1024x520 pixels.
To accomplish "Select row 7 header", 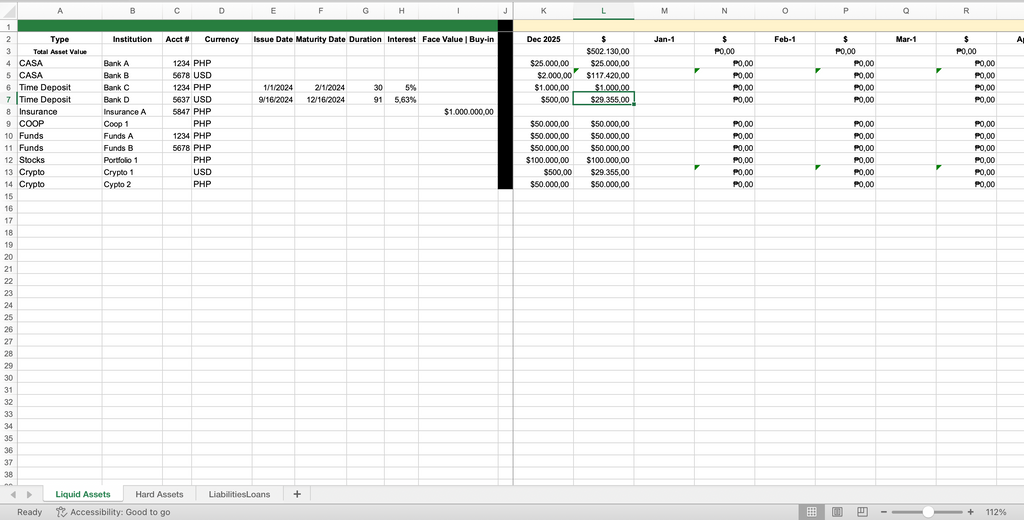I will pyautogui.click(x=8, y=99).
